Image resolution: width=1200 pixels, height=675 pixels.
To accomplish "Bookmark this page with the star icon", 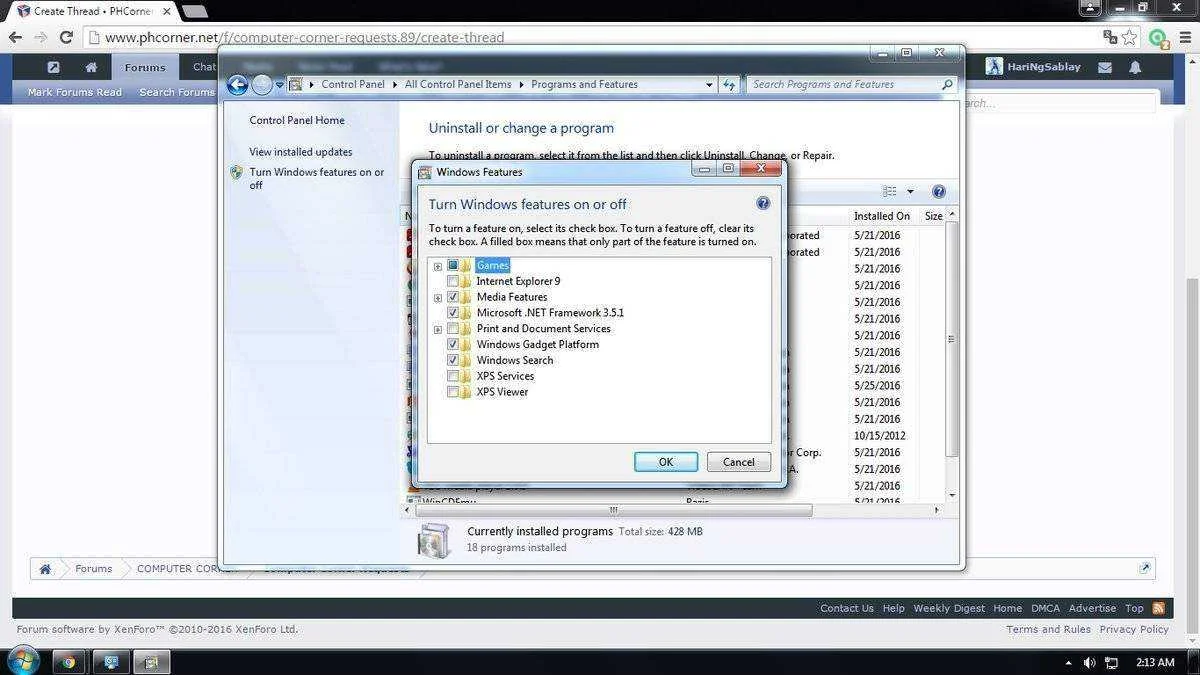I will tap(1129, 37).
